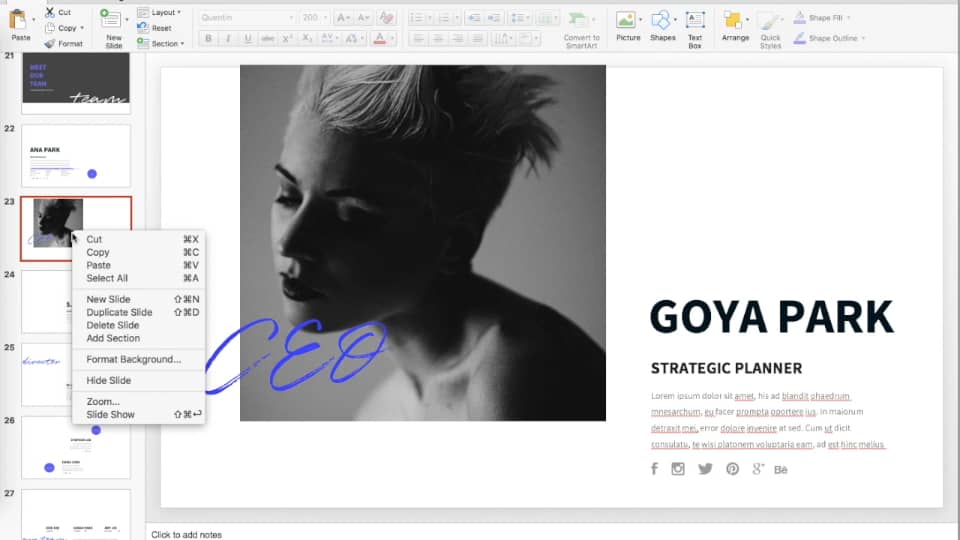Open the font size dropdown
Viewport: 960px width, 540px height.
point(325,18)
